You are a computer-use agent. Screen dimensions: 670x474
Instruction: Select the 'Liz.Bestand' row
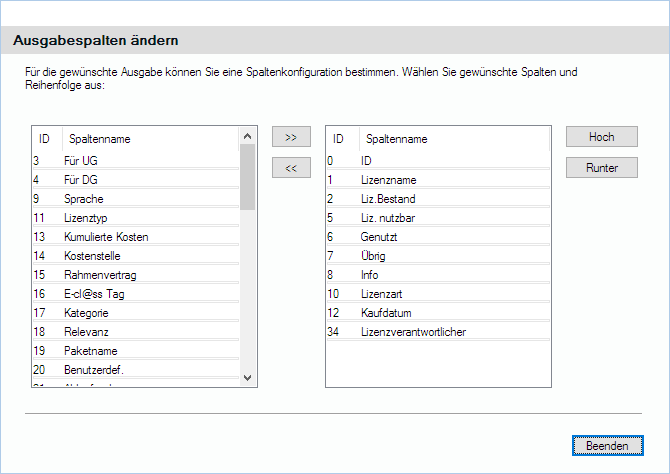(438, 199)
